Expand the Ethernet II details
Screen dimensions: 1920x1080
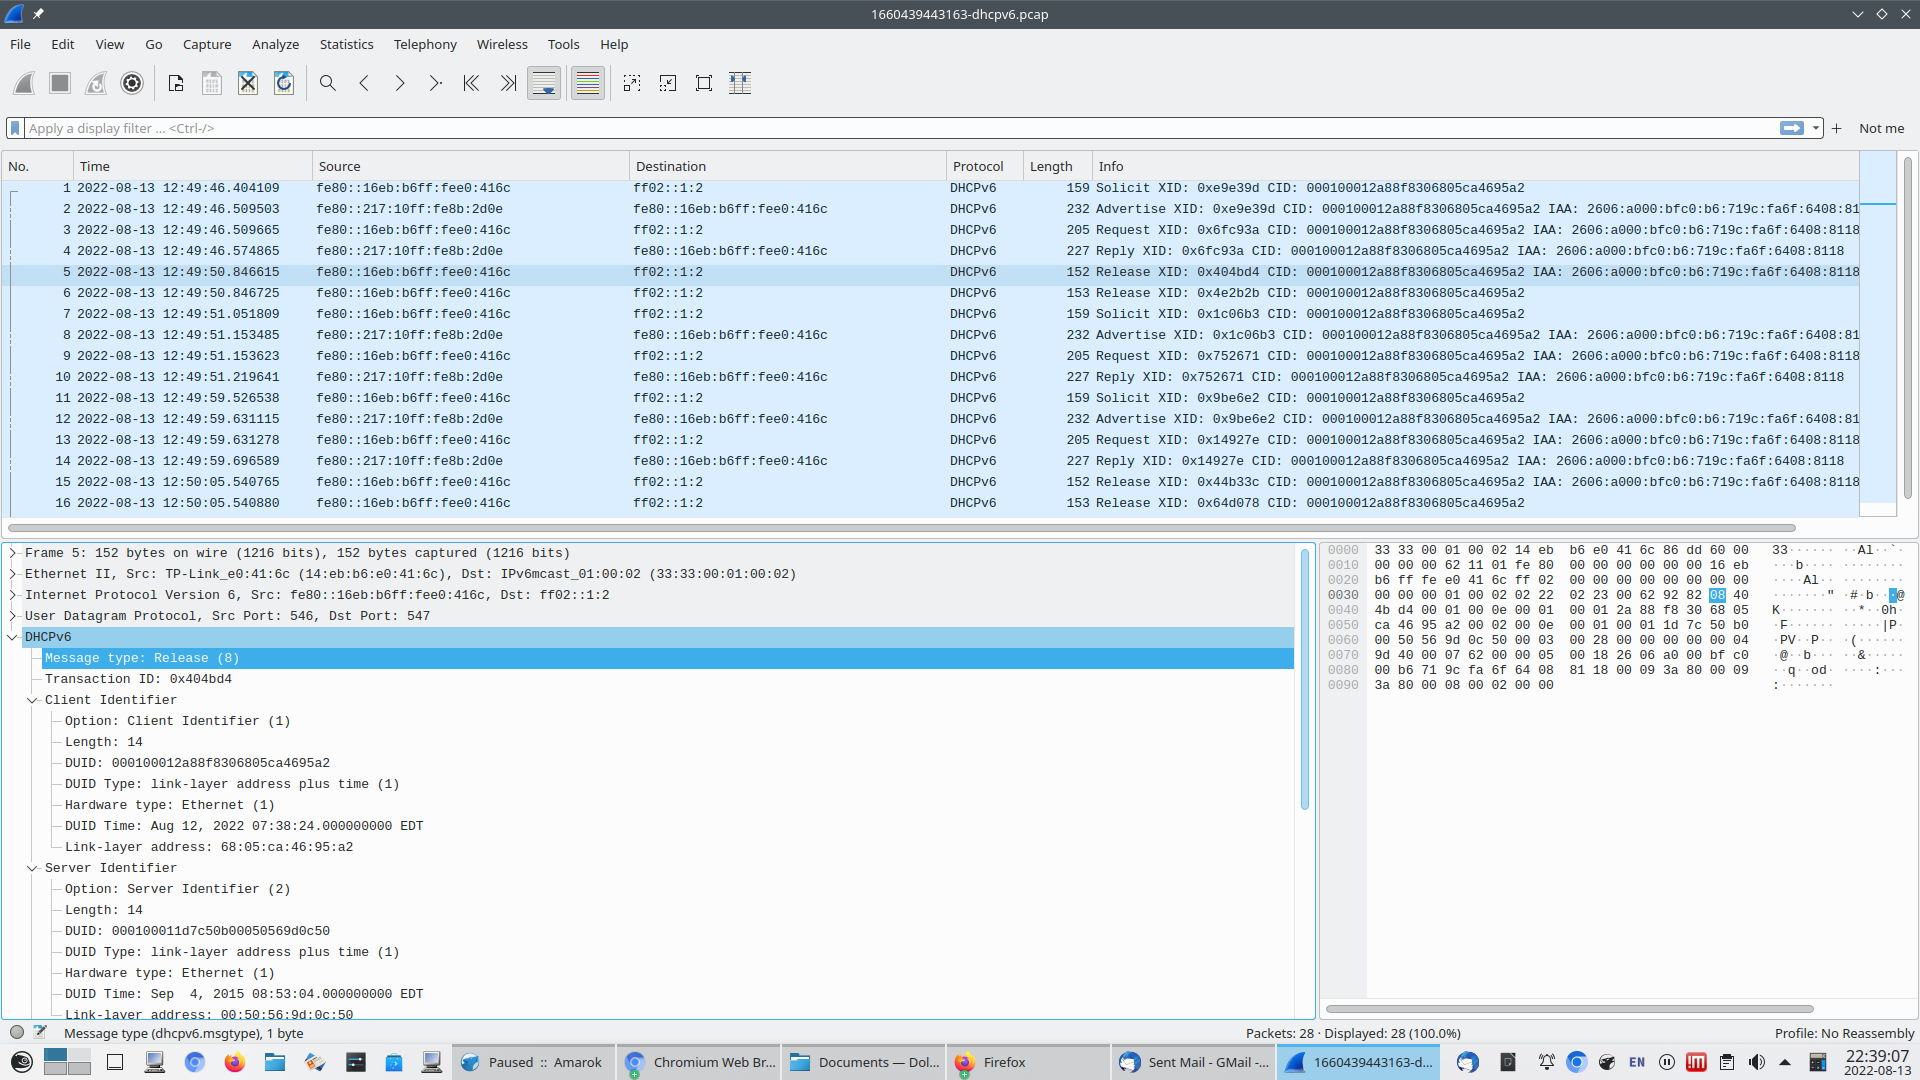point(13,574)
